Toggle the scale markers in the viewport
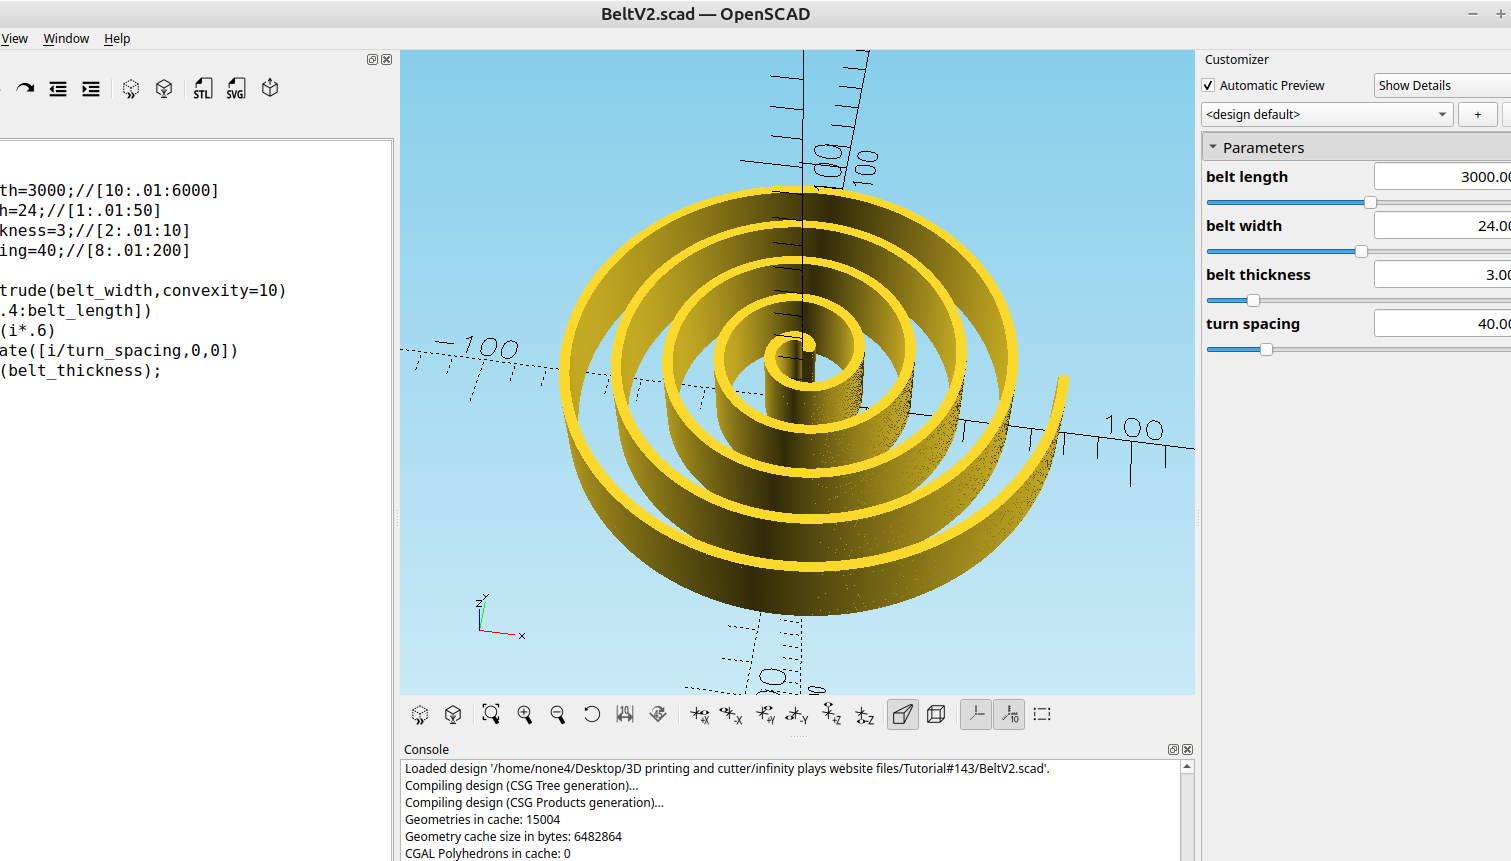 click(x=1009, y=714)
